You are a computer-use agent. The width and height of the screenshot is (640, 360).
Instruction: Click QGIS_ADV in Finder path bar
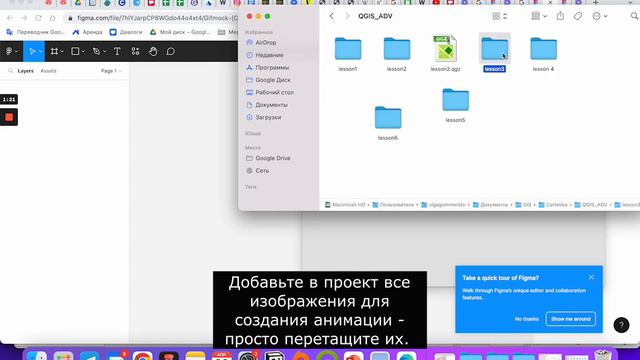click(x=591, y=205)
